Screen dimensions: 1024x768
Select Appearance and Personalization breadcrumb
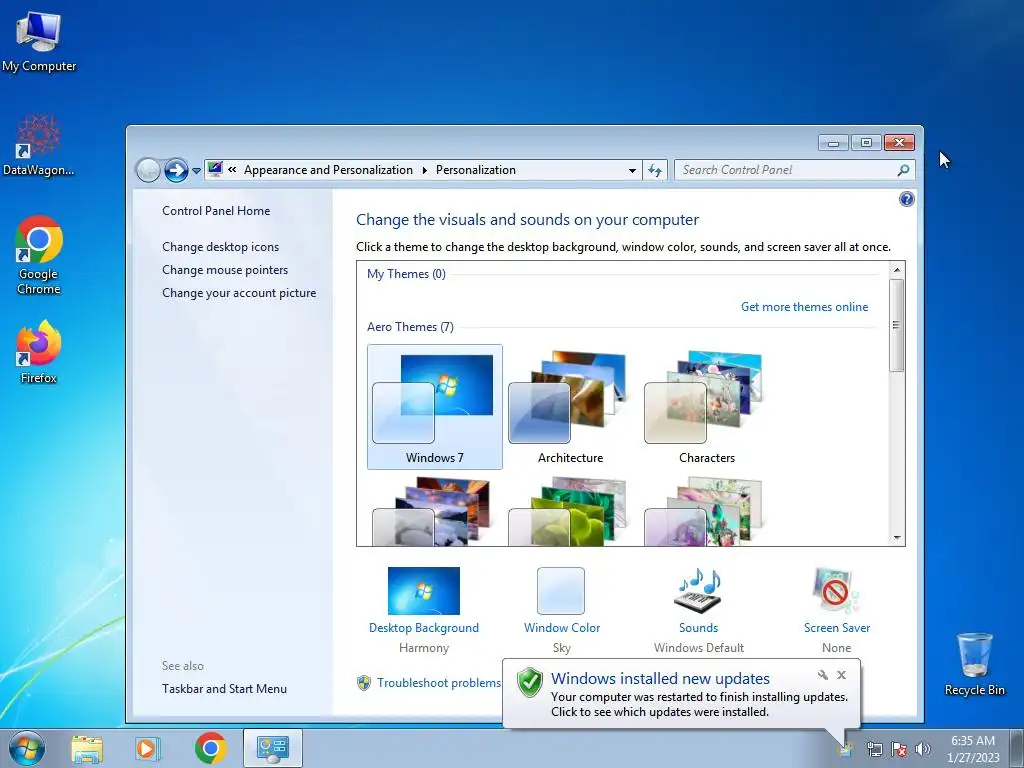pos(328,170)
